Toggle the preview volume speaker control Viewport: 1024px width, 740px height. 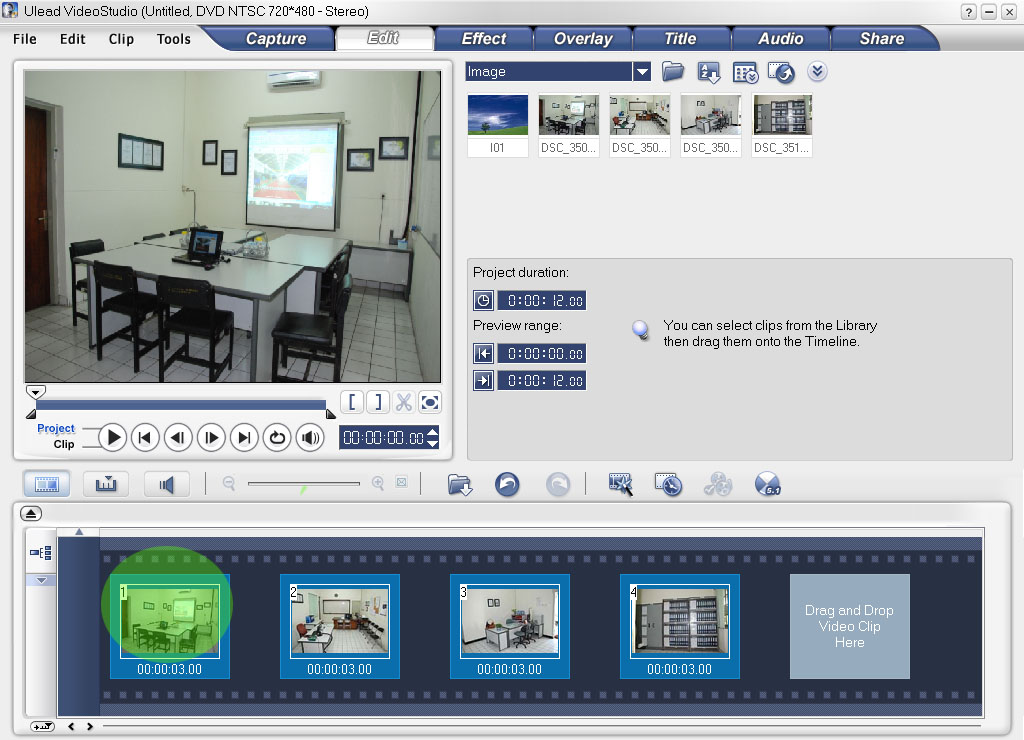(x=309, y=437)
